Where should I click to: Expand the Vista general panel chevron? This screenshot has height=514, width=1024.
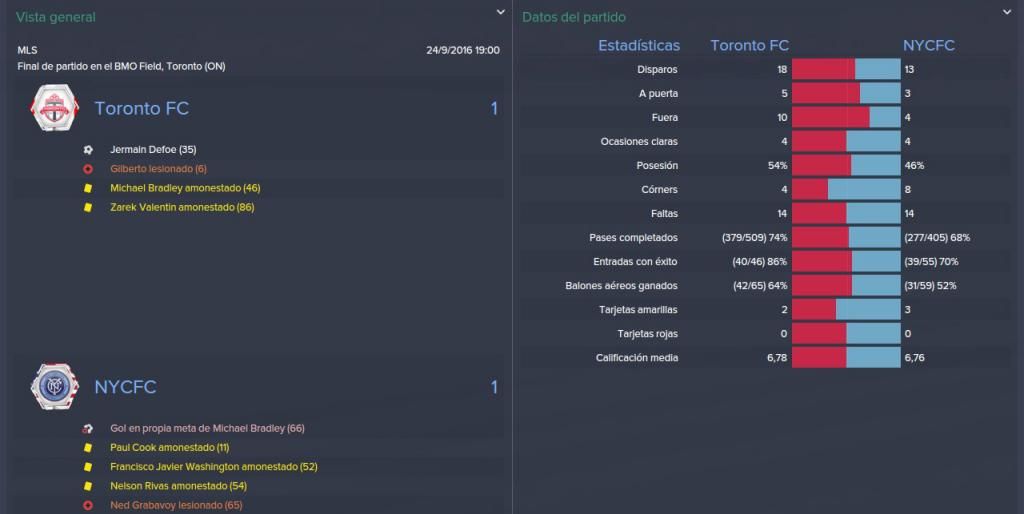(x=500, y=12)
